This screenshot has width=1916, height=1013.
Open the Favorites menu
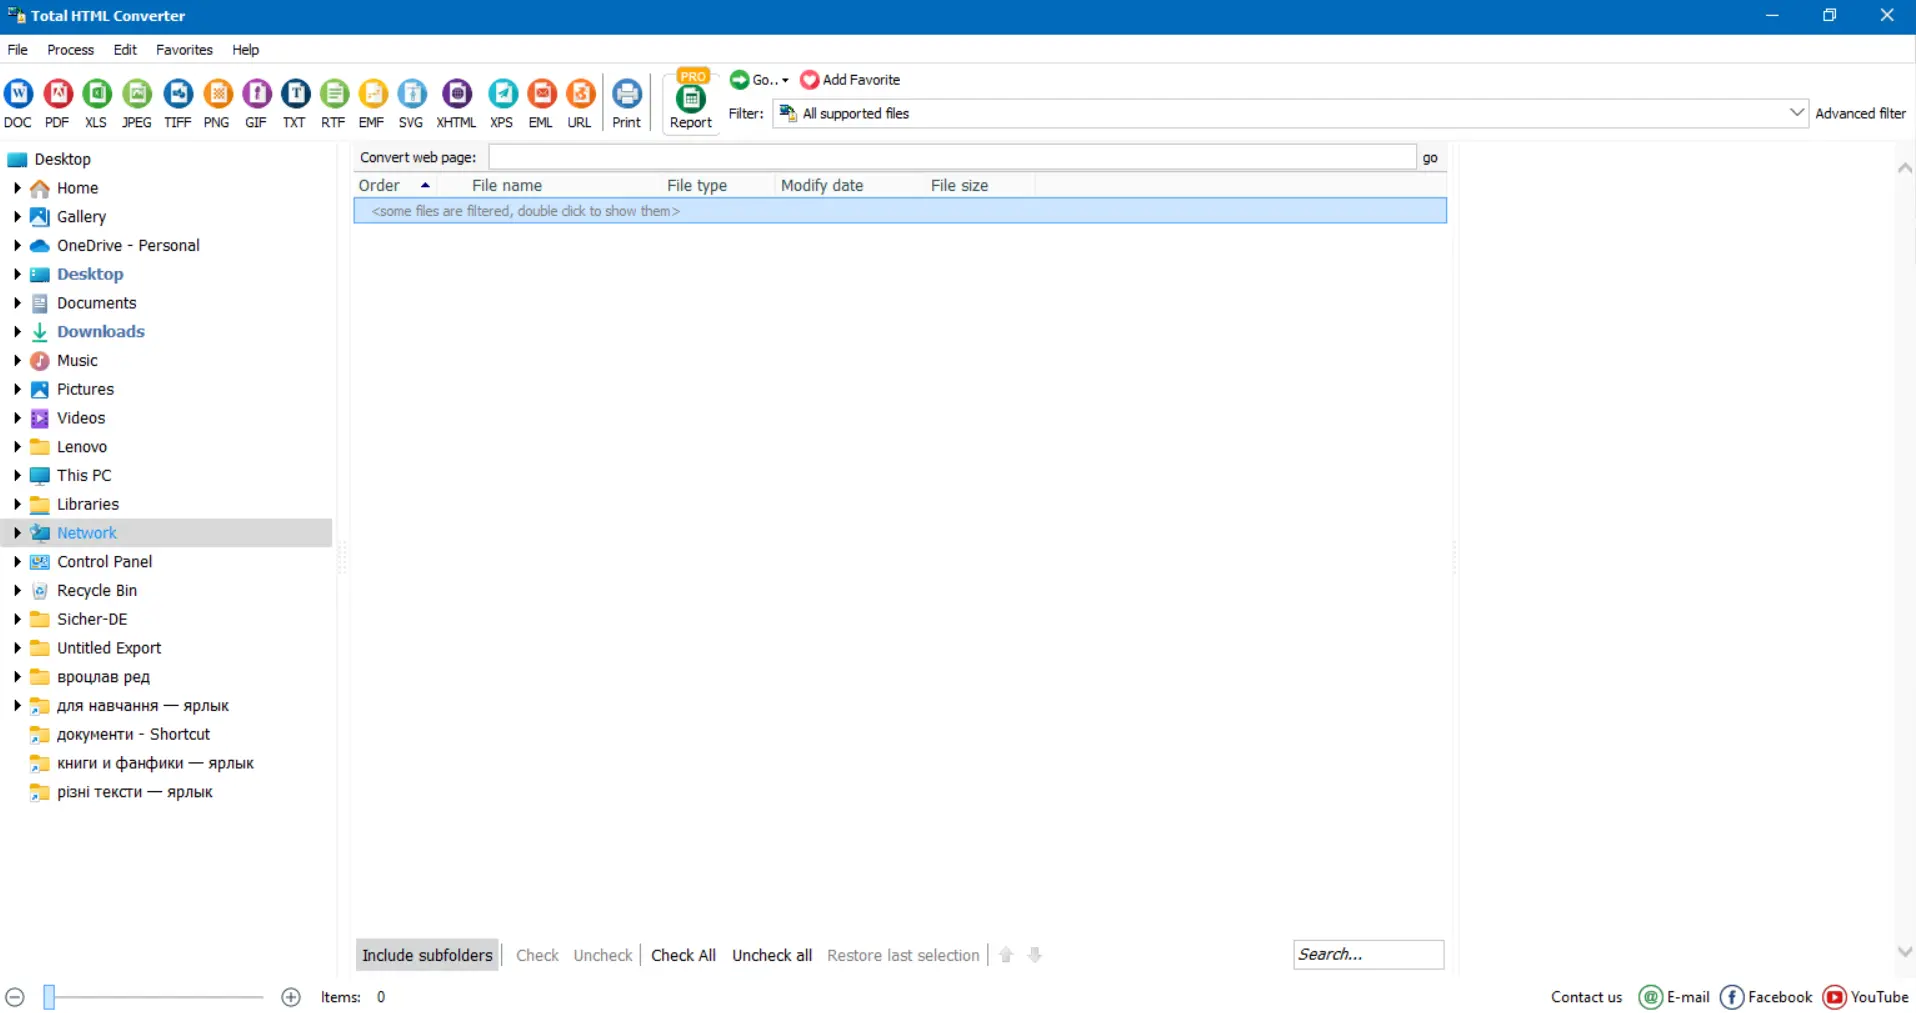point(184,49)
